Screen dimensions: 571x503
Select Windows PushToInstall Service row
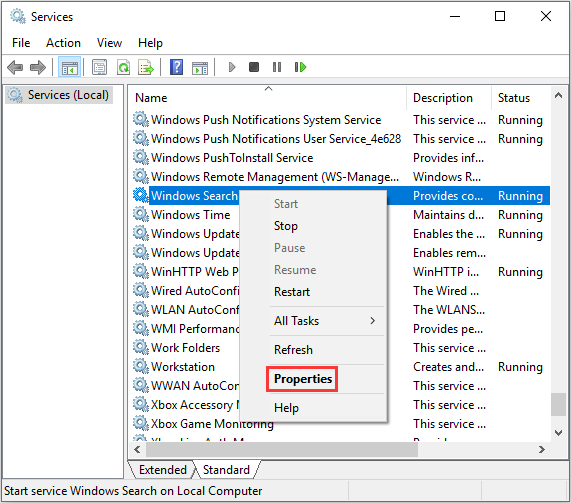coord(232,158)
